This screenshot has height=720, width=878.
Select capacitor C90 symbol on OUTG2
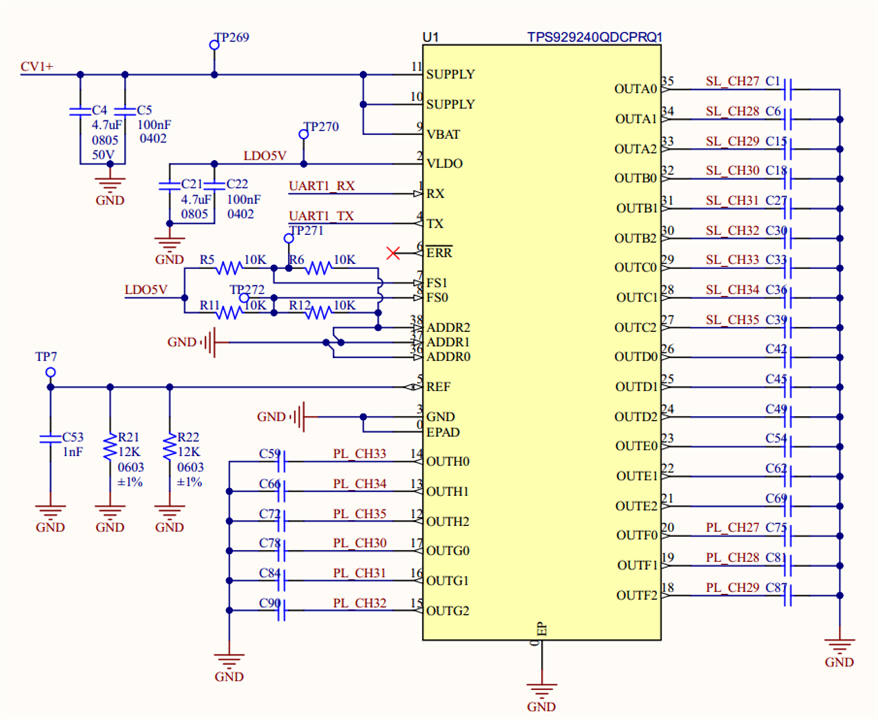(282, 611)
